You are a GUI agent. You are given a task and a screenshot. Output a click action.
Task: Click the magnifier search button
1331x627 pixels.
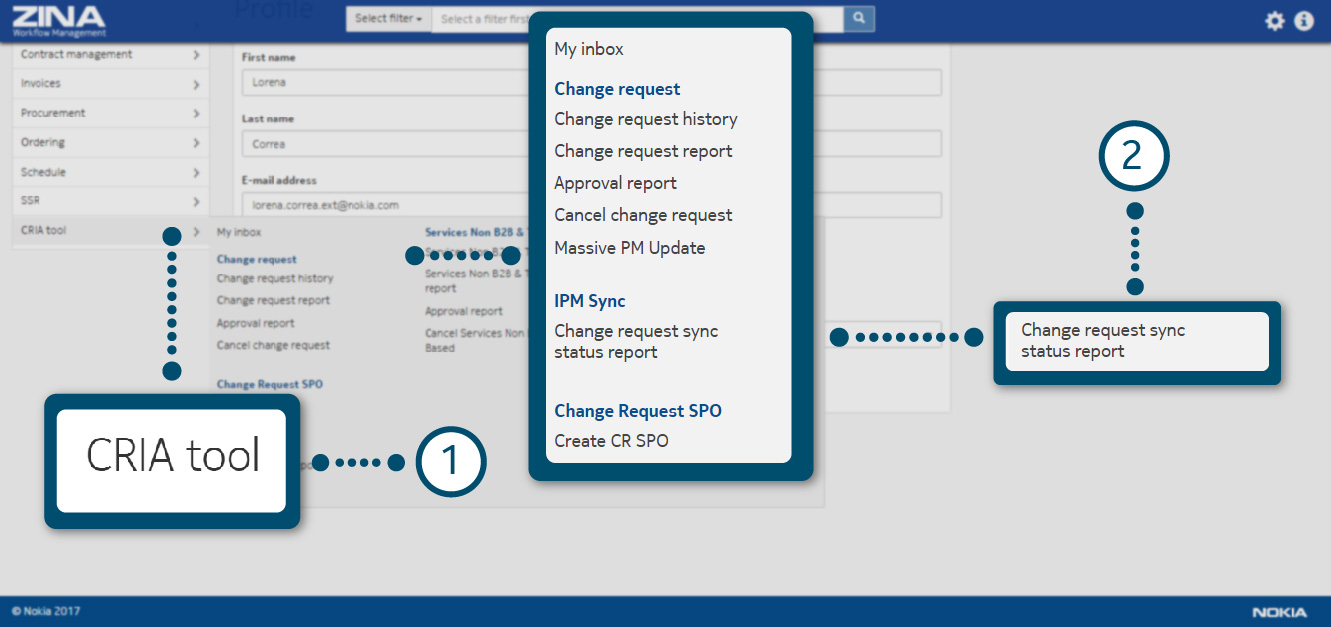(x=859, y=18)
